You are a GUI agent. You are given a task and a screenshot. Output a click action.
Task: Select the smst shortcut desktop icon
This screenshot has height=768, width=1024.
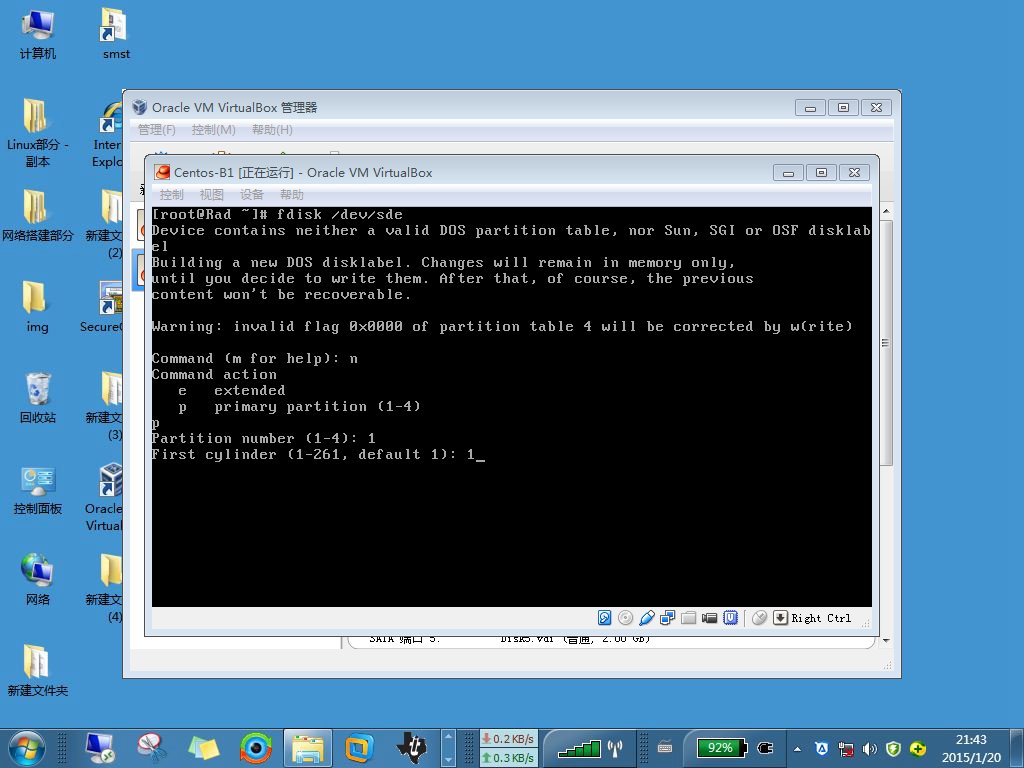point(116,35)
